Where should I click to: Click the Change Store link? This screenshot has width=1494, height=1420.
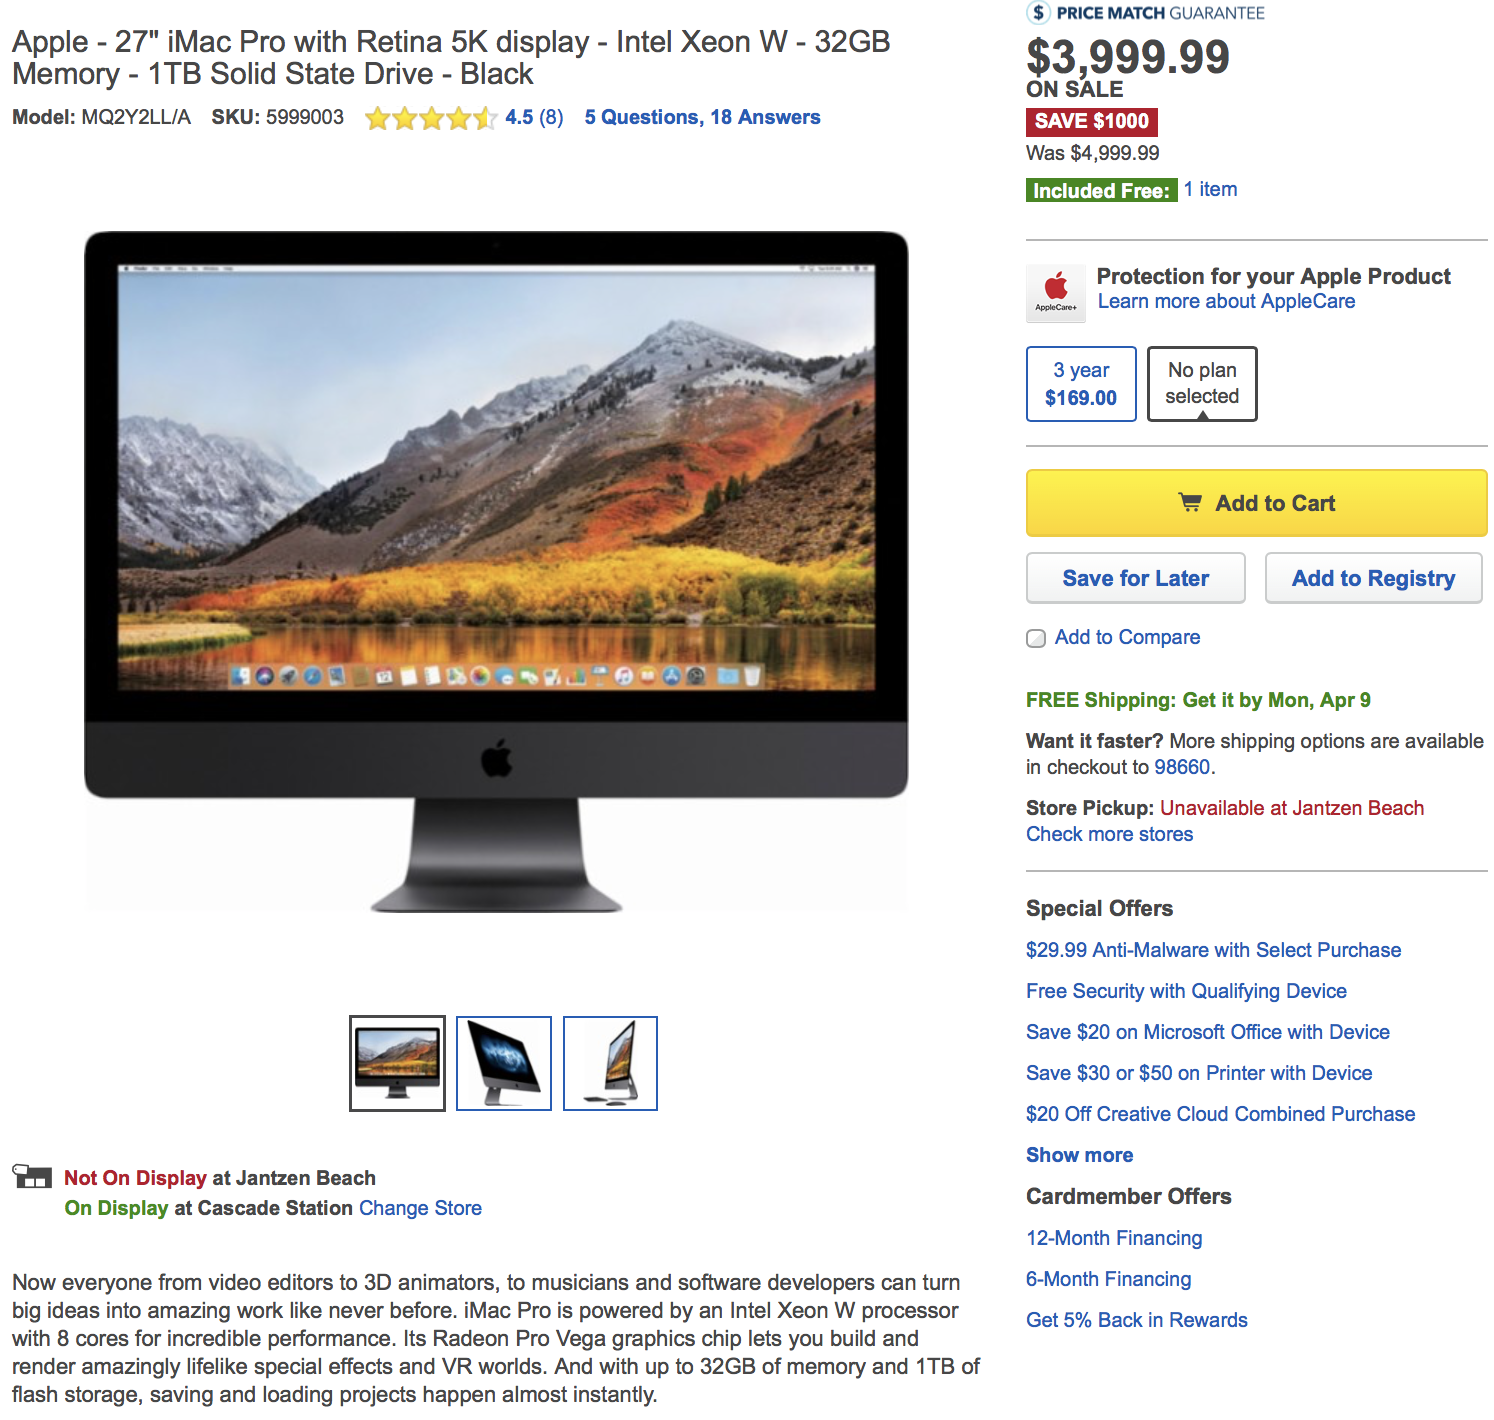click(420, 1208)
